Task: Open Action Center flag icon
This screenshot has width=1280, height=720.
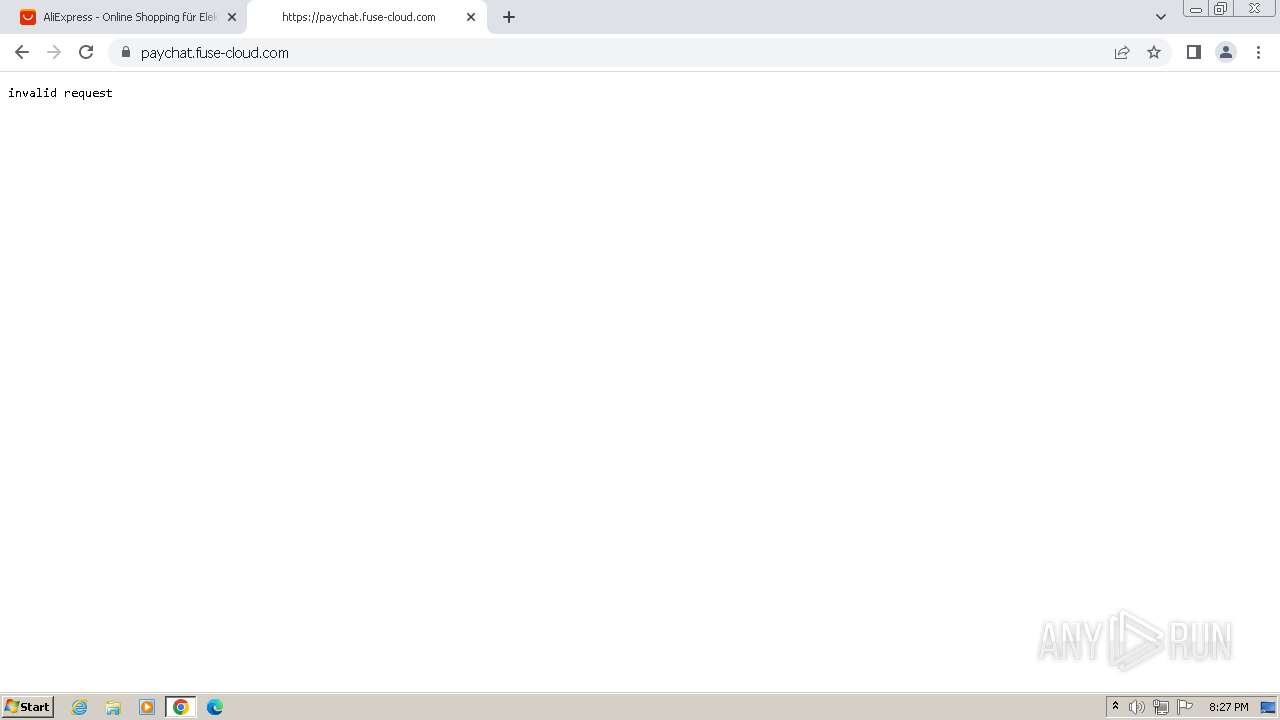Action: click(x=1185, y=707)
